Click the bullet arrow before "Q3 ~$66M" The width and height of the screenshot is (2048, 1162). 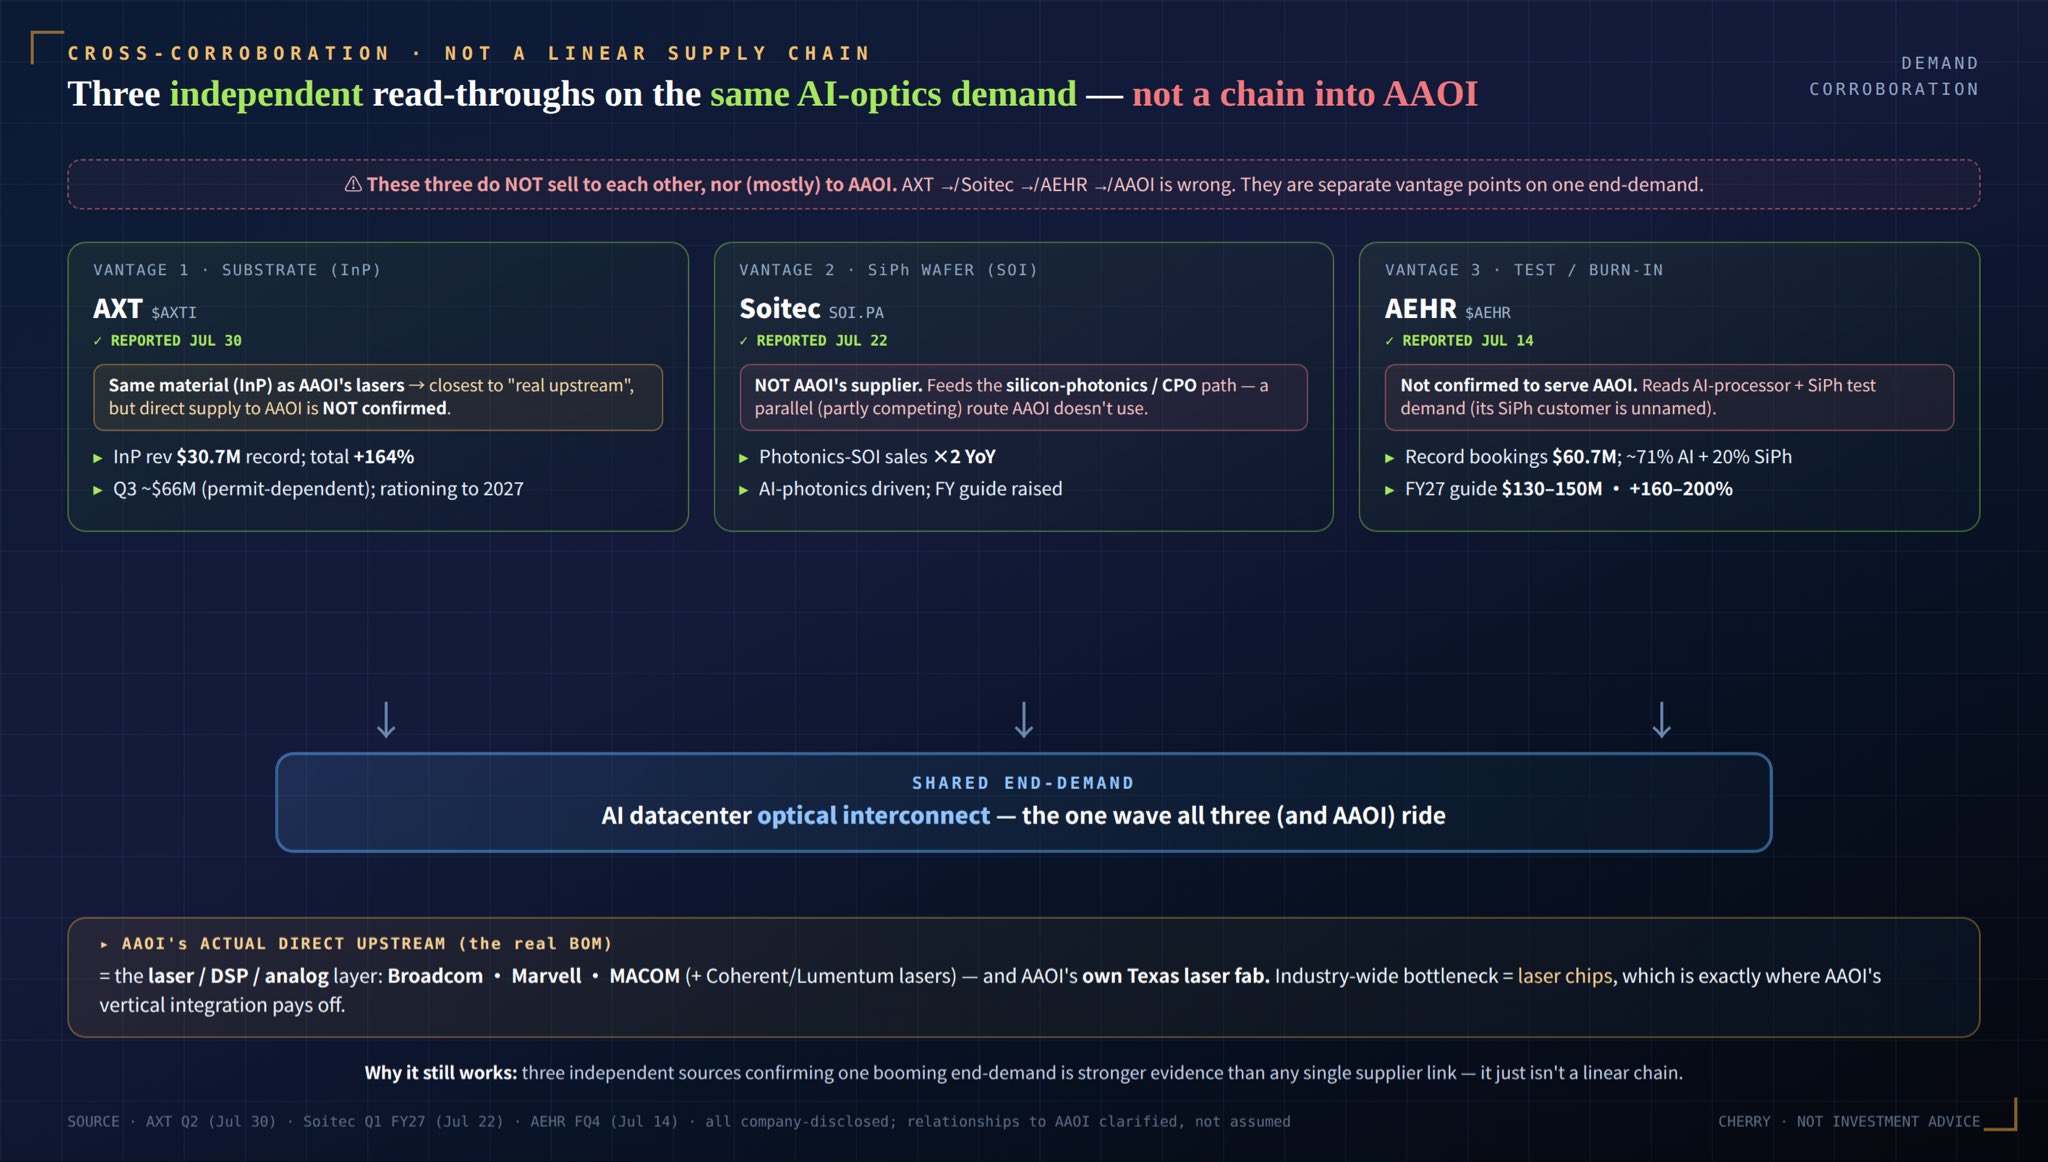98,490
